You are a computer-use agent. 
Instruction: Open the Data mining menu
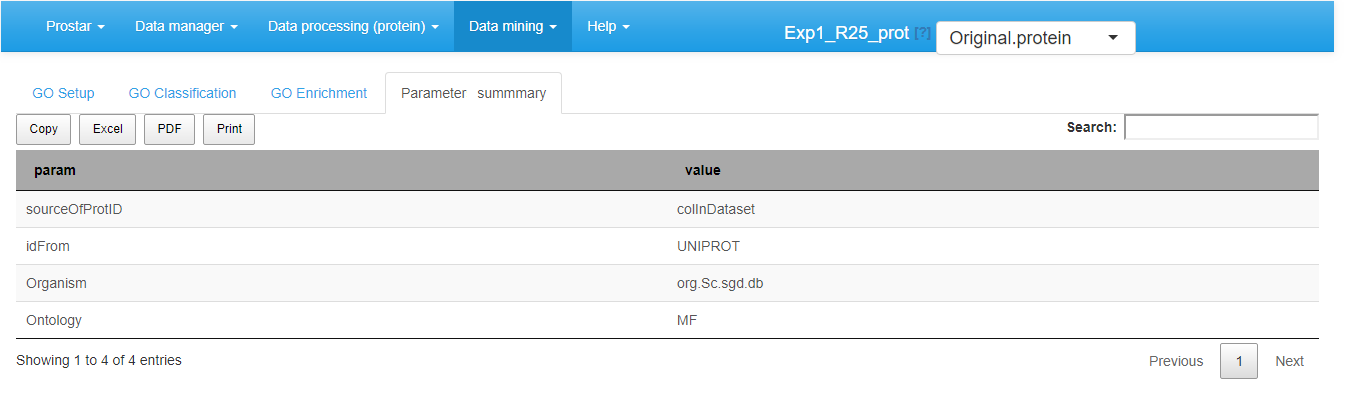tap(512, 26)
